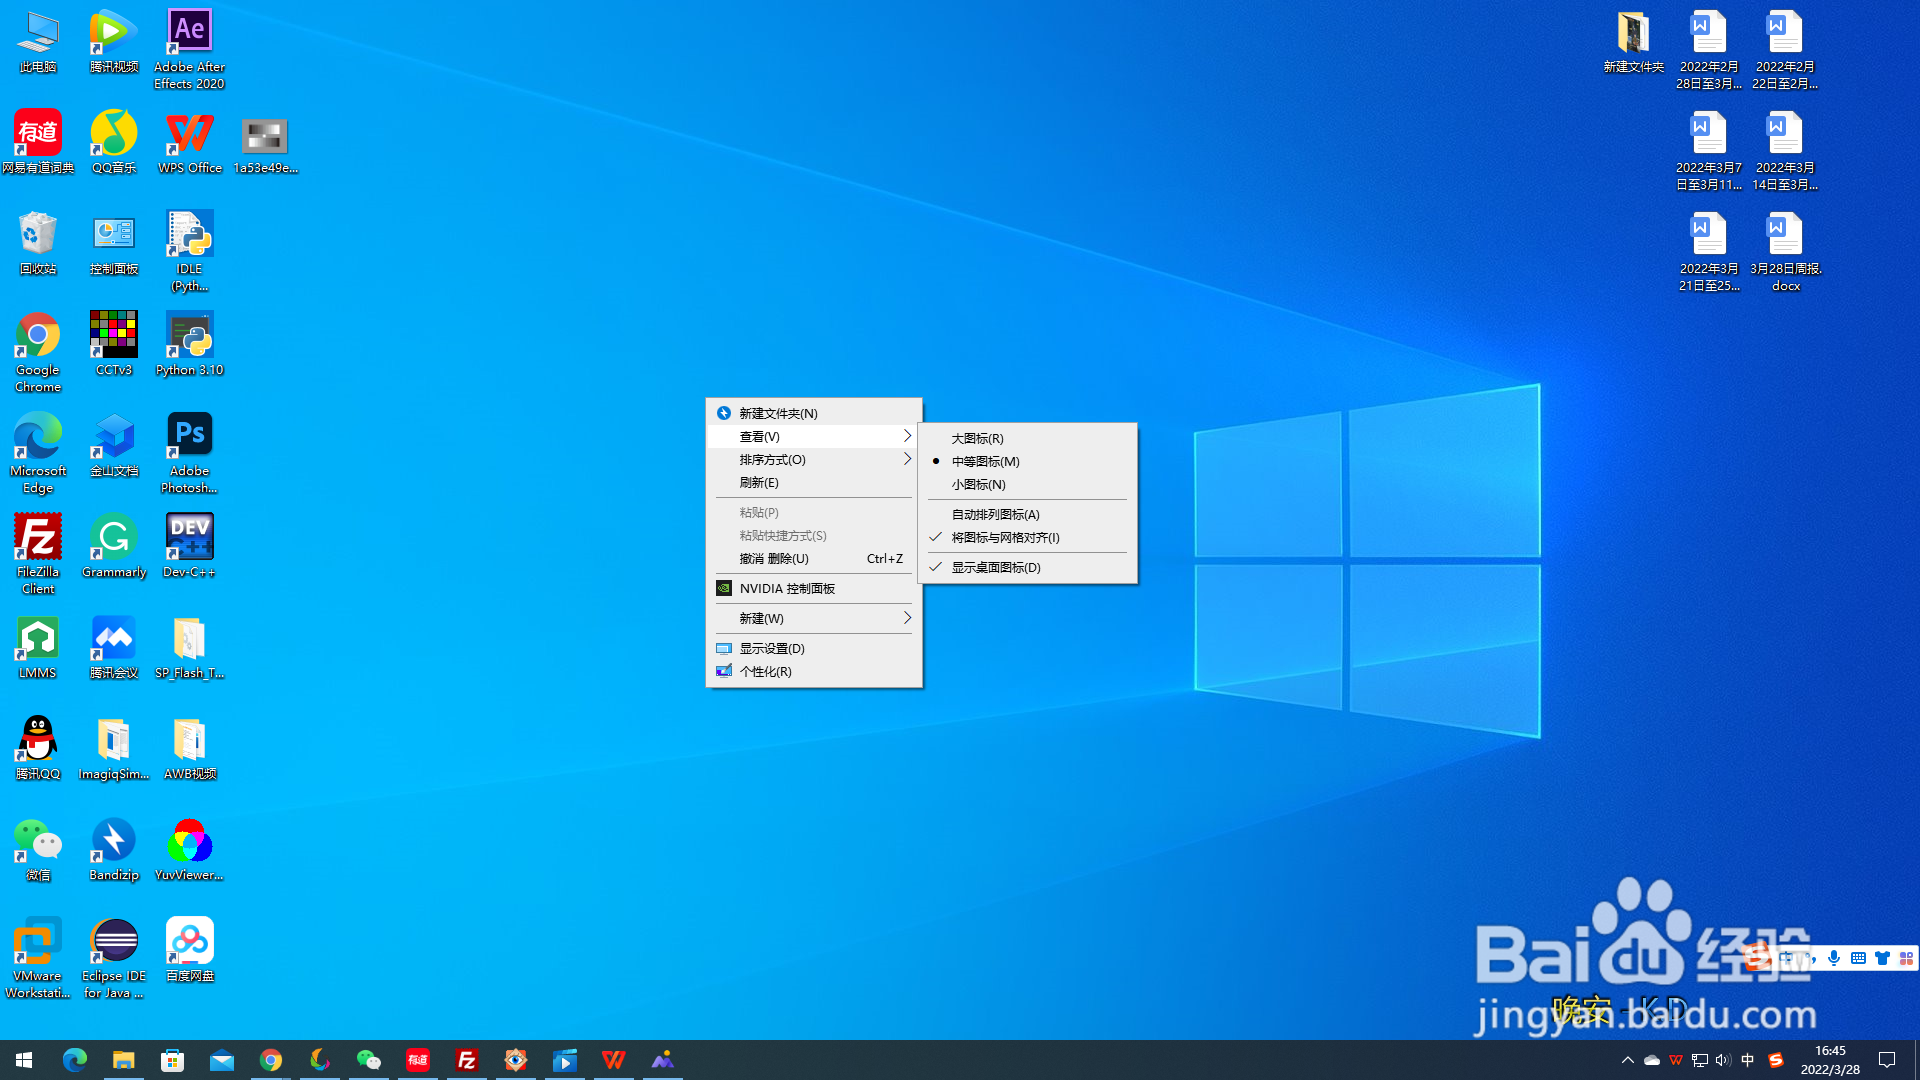Enable 自动排列图标(A) option
Viewport: 1920px width, 1080px height.
tap(995, 515)
